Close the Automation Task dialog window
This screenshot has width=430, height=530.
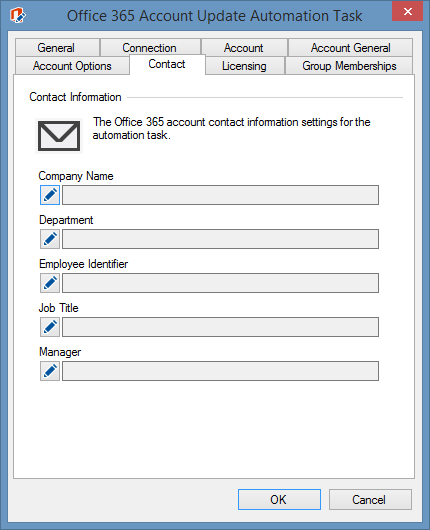pyautogui.click(x=407, y=11)
